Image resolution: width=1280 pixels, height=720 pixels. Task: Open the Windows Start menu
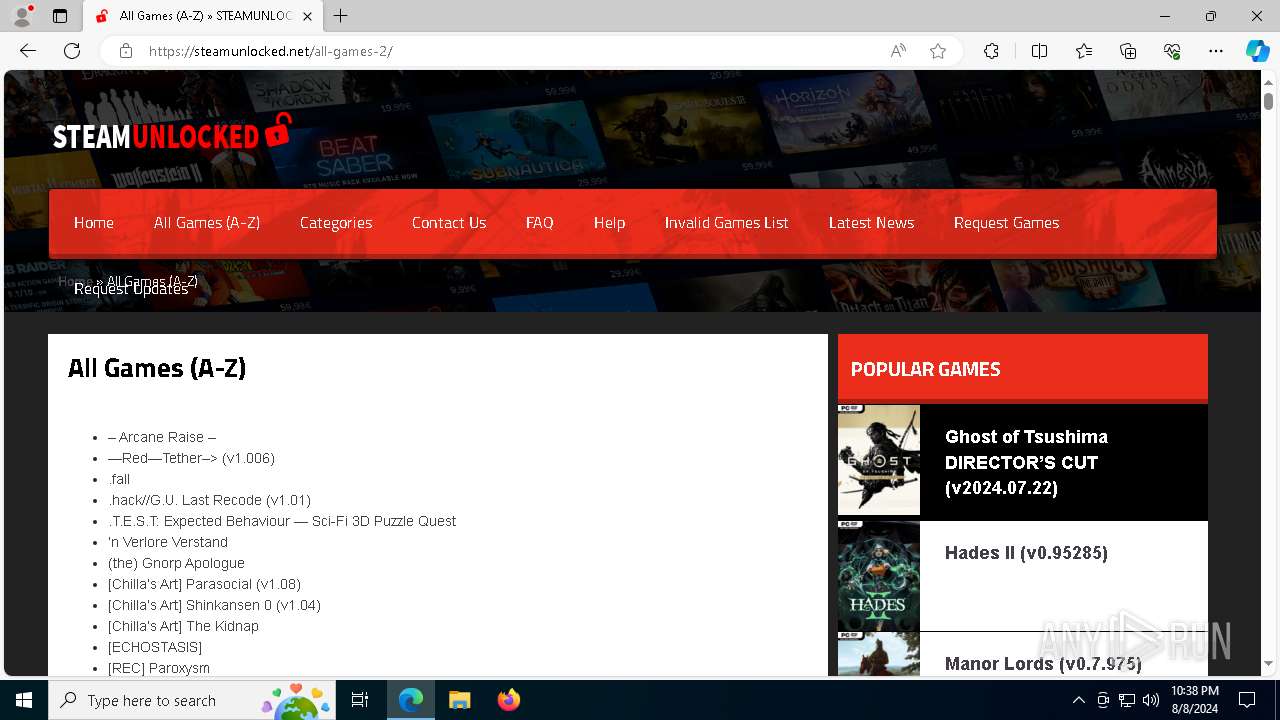click(24, 700)
